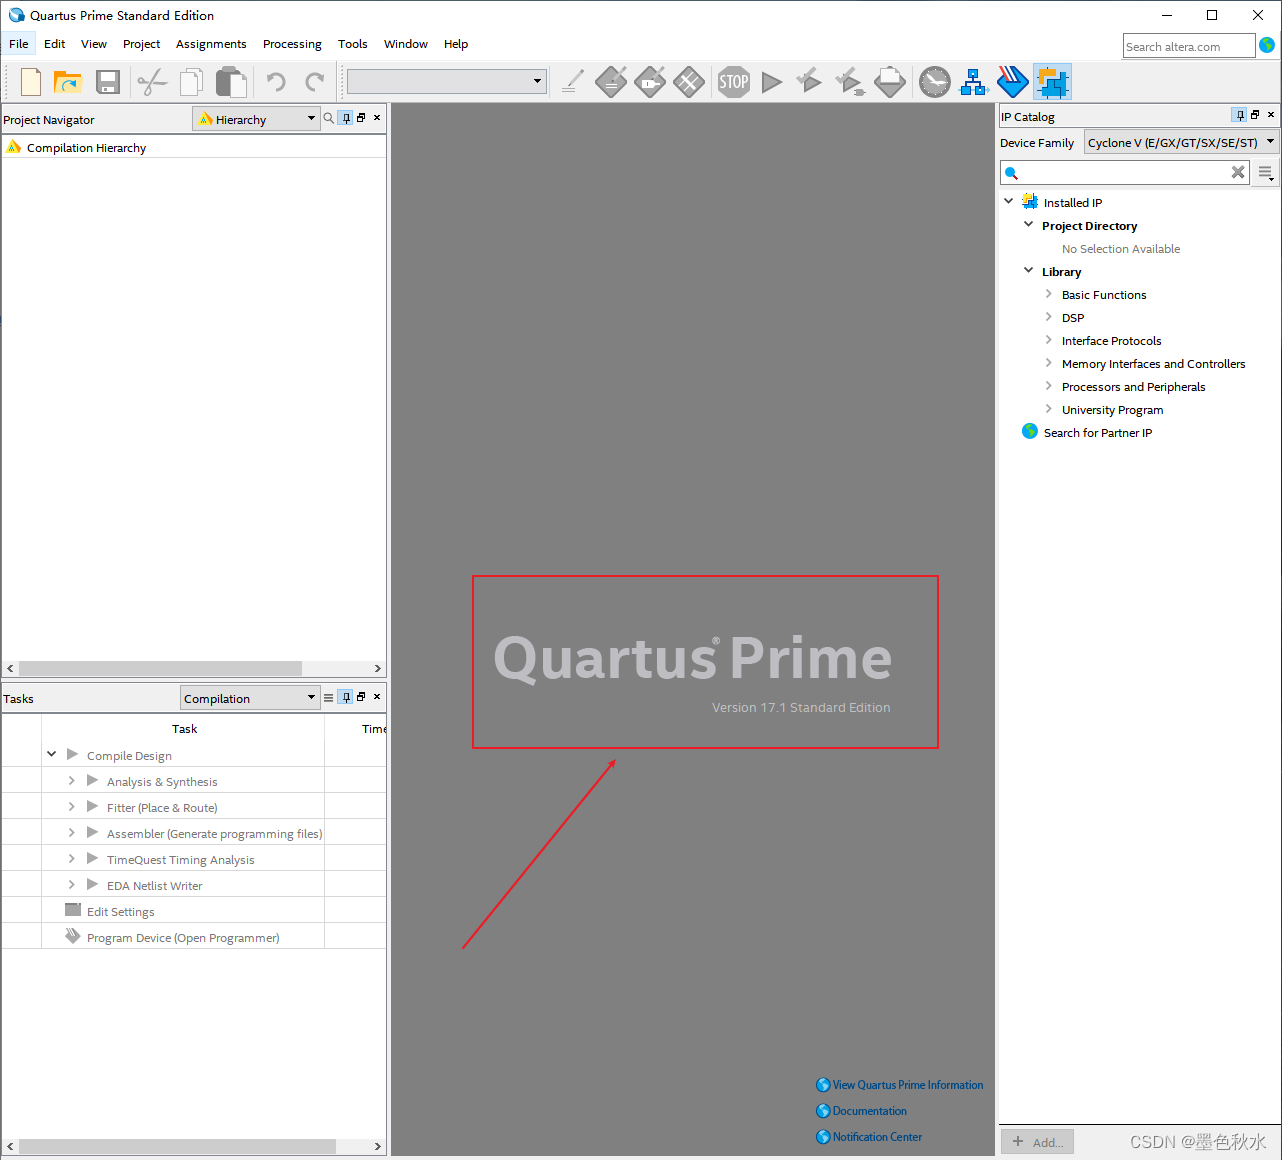Open the timing analyzer clock icon
Image resolution: width=1282 pixels, height=1160 pixels.
[x=935, y=82]
